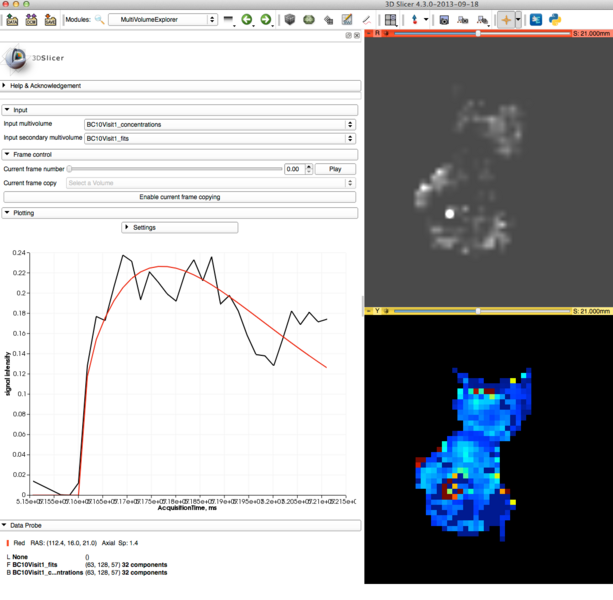Image resolution: width=613 pixels, height=600 pixels.
Task: Expand the plot Settings section
Action: [180, 227]
